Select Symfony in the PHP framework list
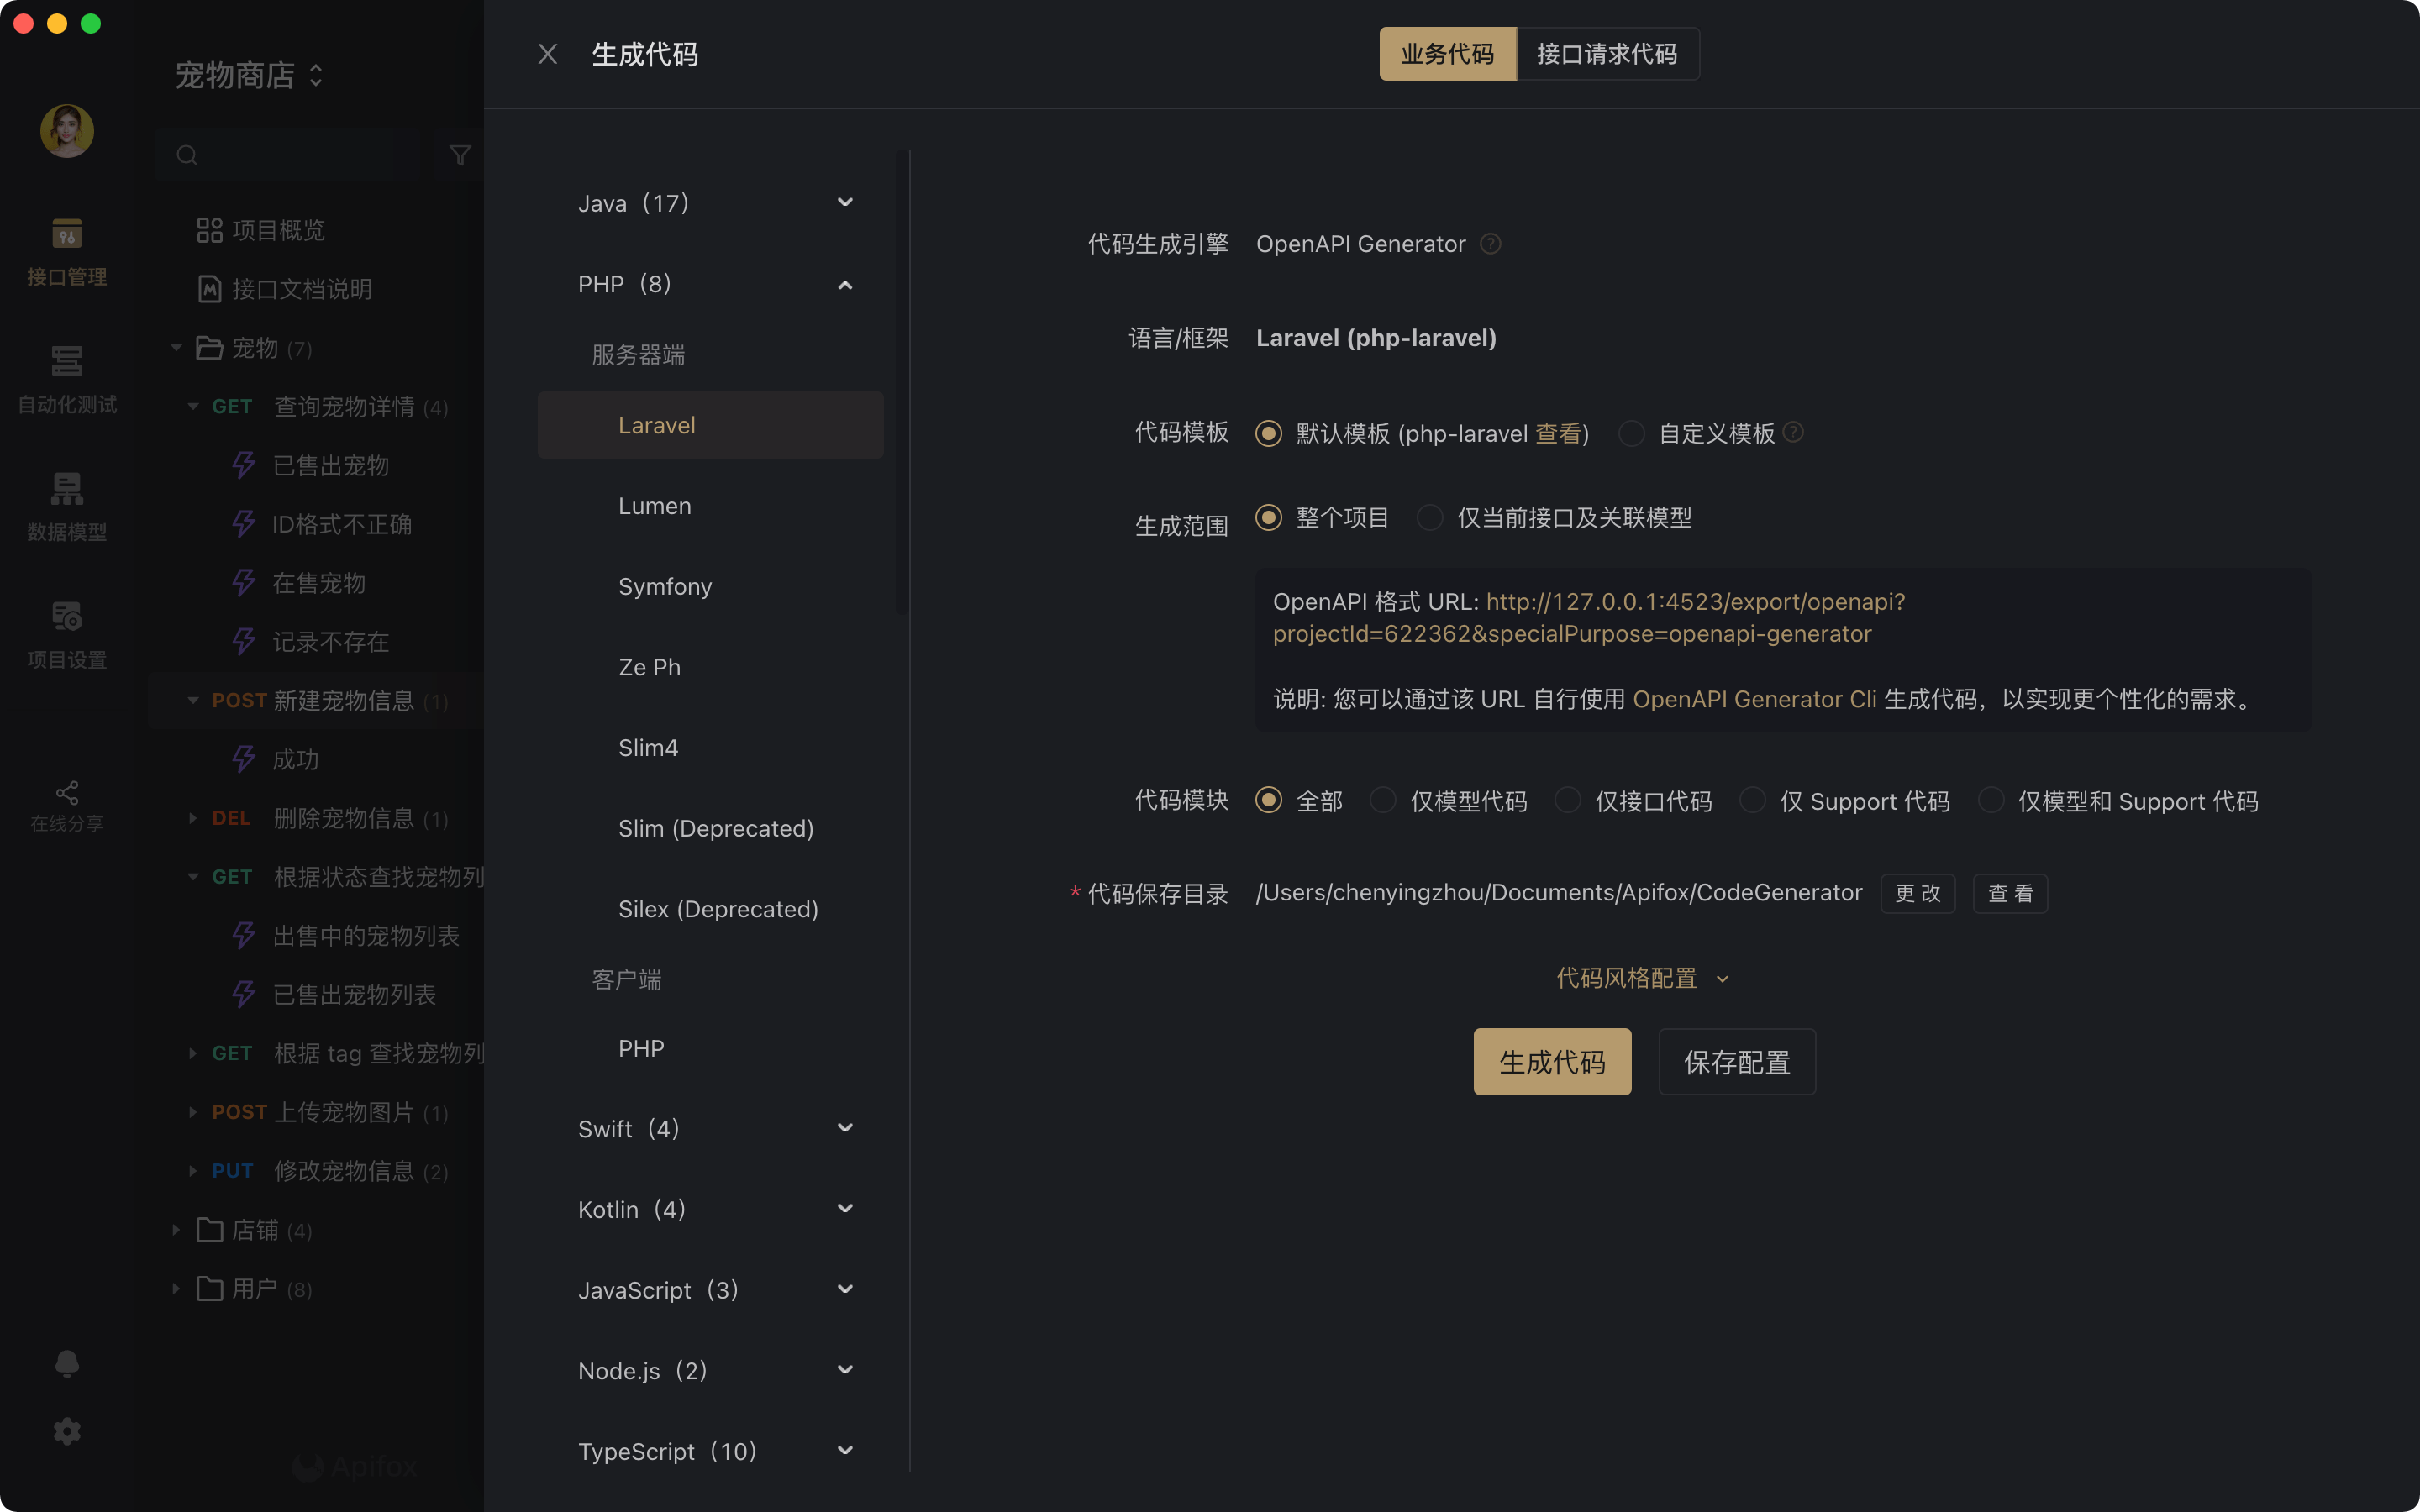The width and height of the screenshot is (2420, 1512). pyautogui.click(x=665, y=587)
